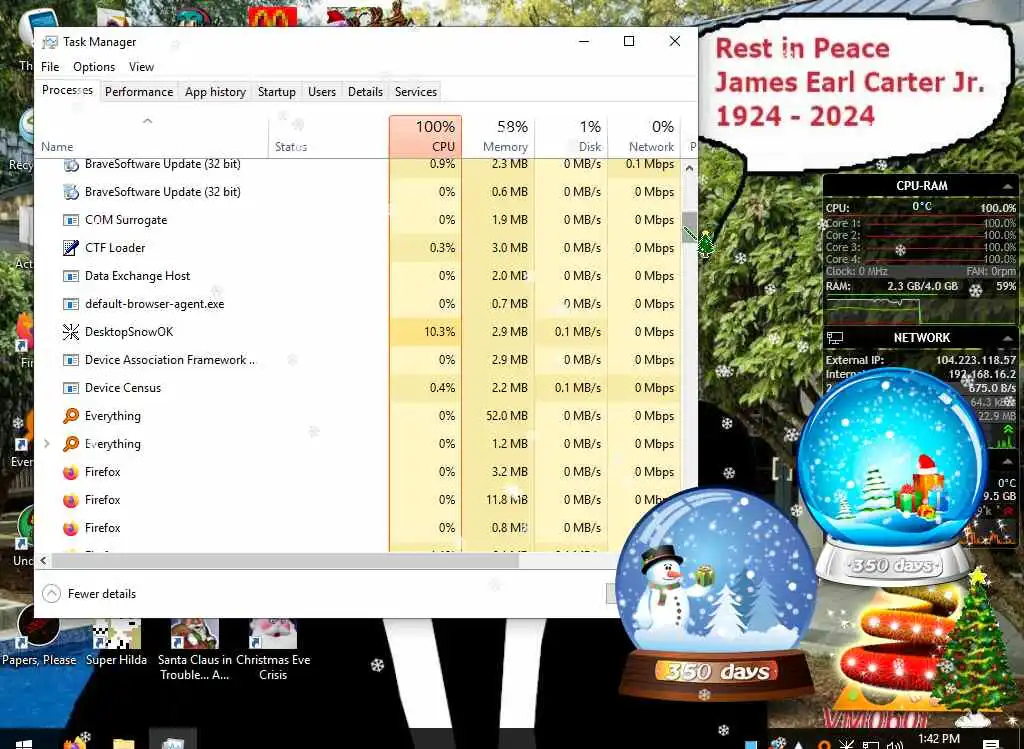This screenshot has width=1024, height=749.
Task: Click the default-browser-agent.exe process name
Action: 154,304
